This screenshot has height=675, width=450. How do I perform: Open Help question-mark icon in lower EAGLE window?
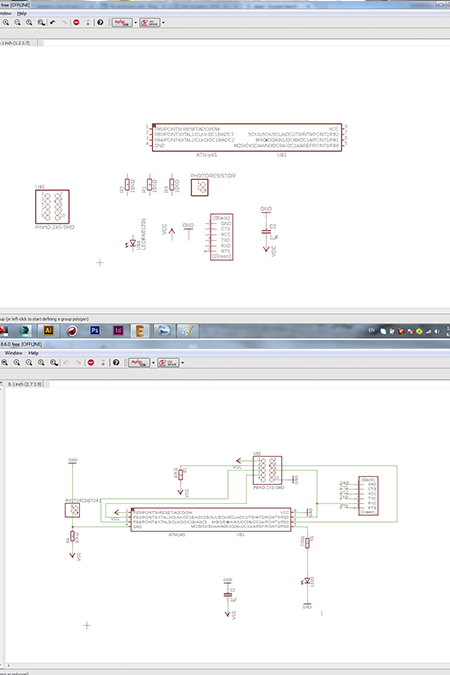click(x=116, y=362)
